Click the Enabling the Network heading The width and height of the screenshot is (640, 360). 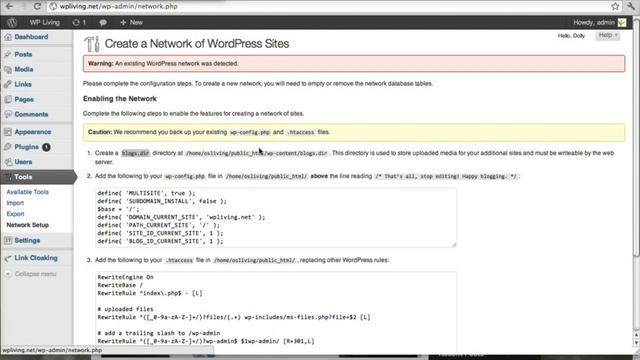120,99
